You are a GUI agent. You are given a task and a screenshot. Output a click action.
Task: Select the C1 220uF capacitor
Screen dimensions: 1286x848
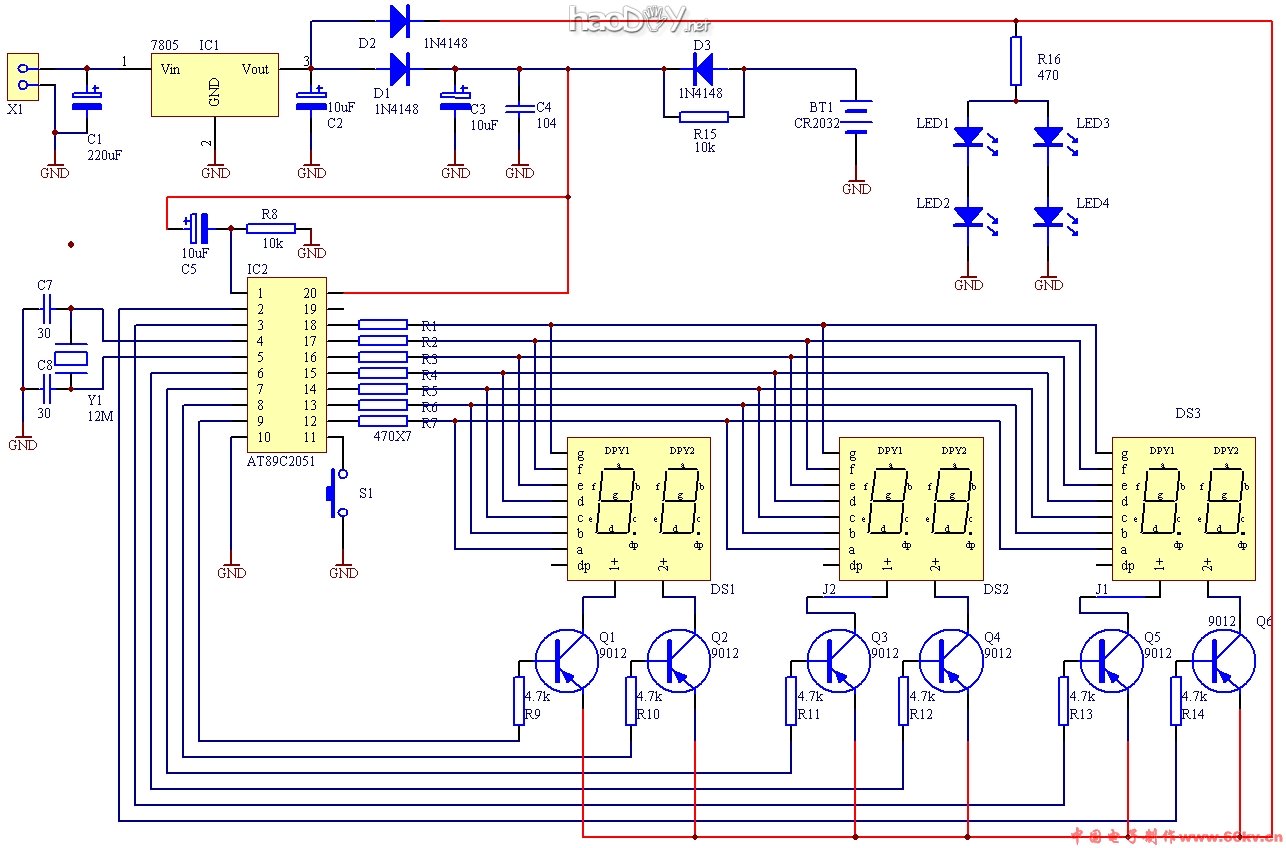click(x=86, y=104)
